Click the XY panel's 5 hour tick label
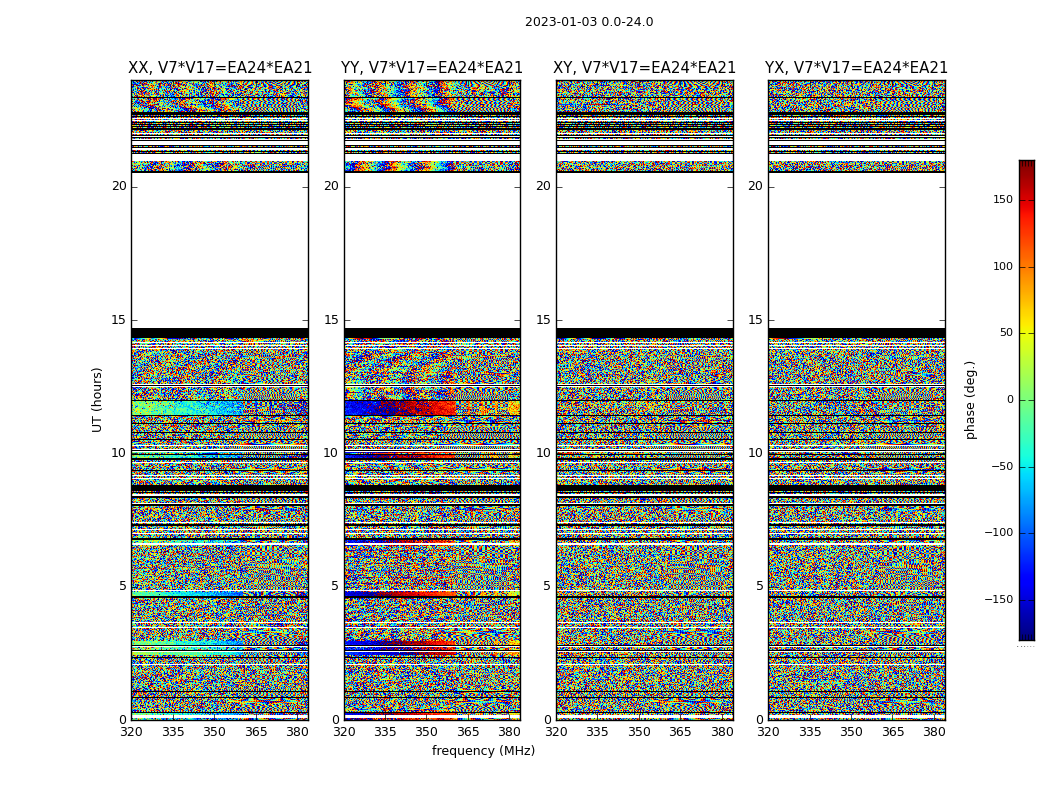The width and height of the screenshot is (1050, 800). pyautogui.click(x=547, y=586)
